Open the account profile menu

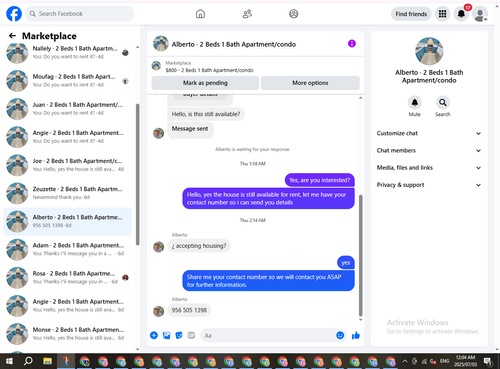[x=480, y=14]
